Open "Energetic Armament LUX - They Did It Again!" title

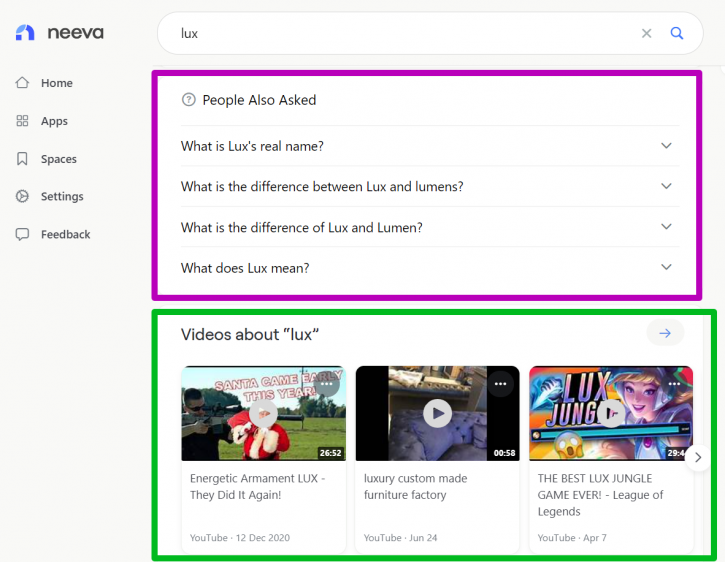point(258,487)
